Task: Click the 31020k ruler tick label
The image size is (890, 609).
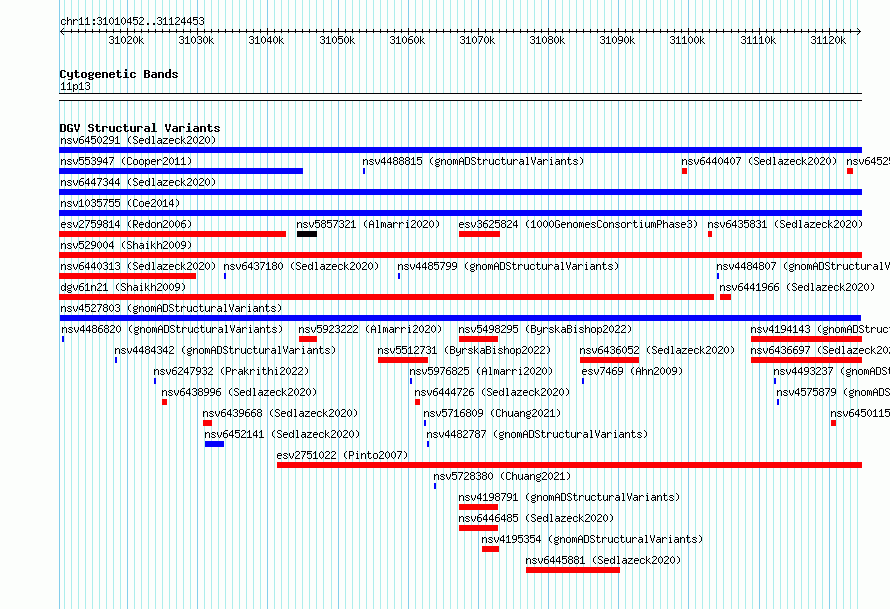Action: [x=126, y=40]
